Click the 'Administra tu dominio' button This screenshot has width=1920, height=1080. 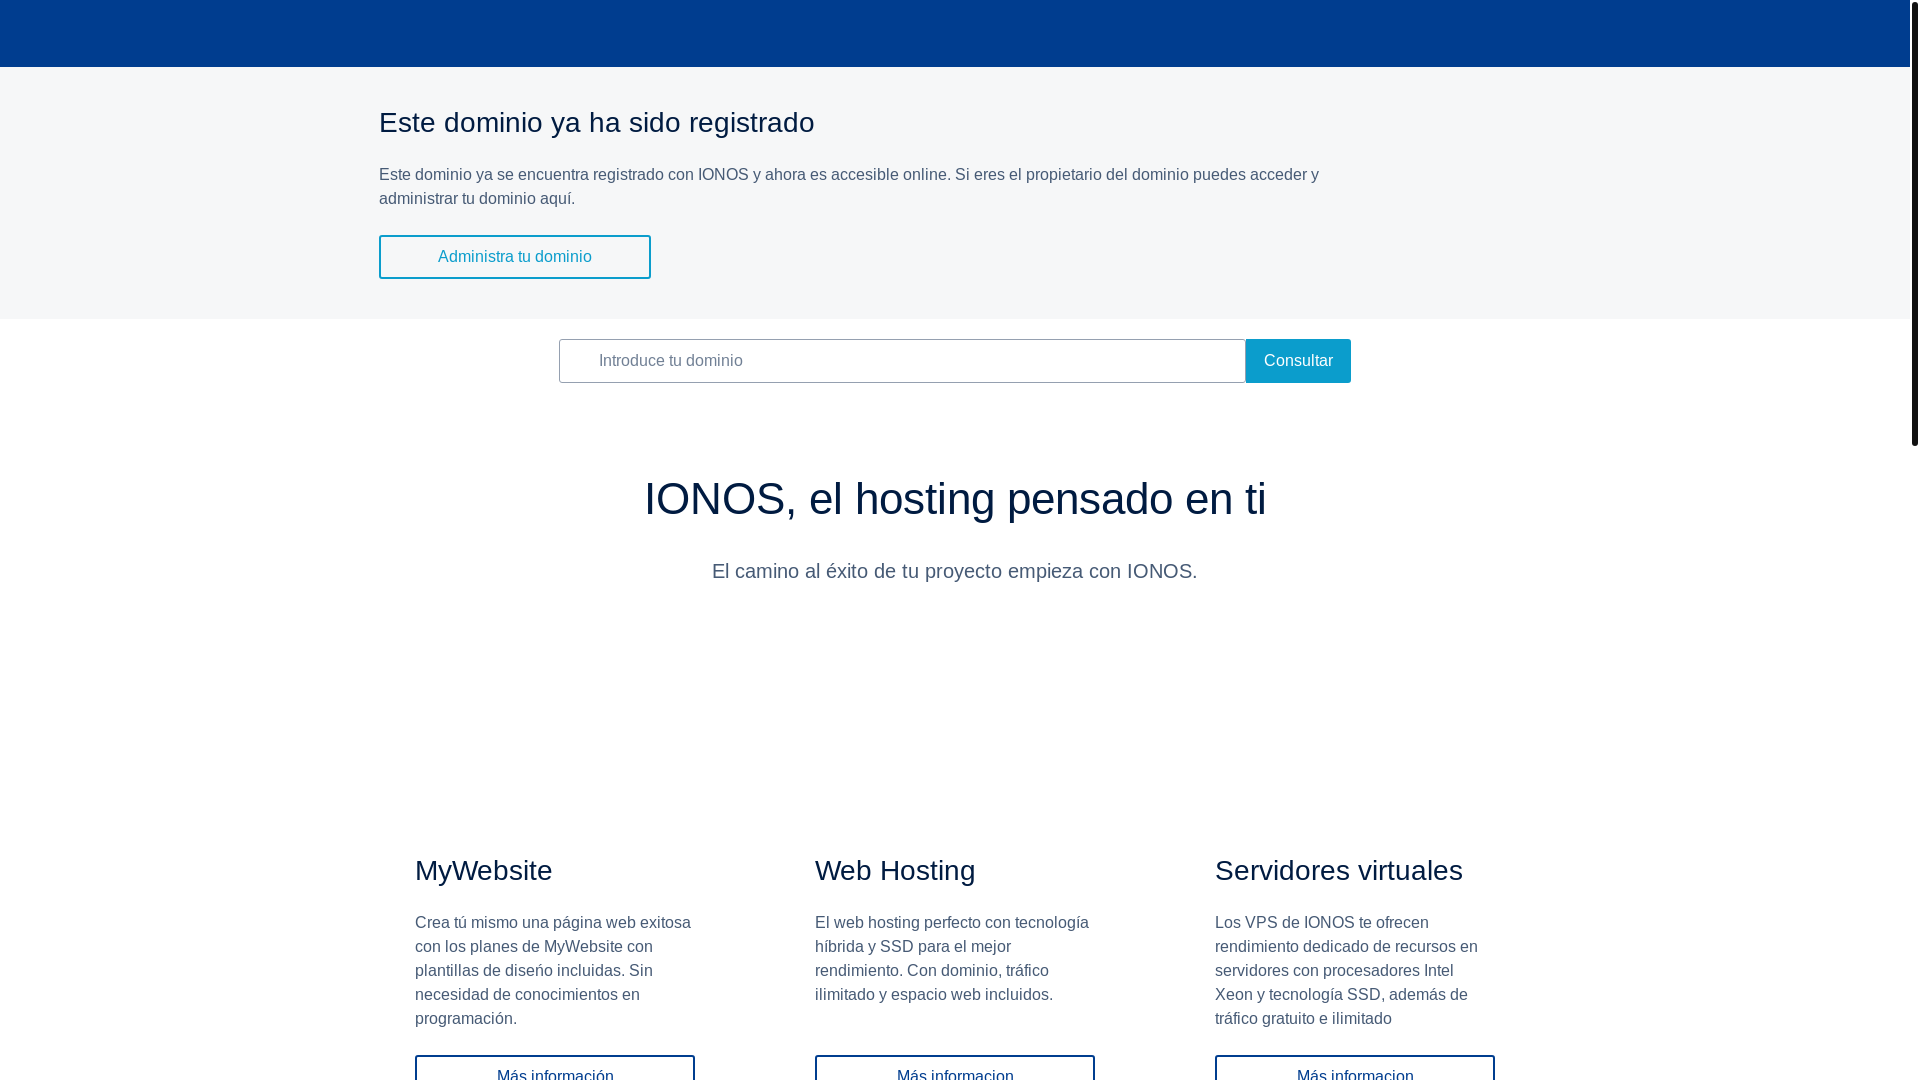pos(514,257)
